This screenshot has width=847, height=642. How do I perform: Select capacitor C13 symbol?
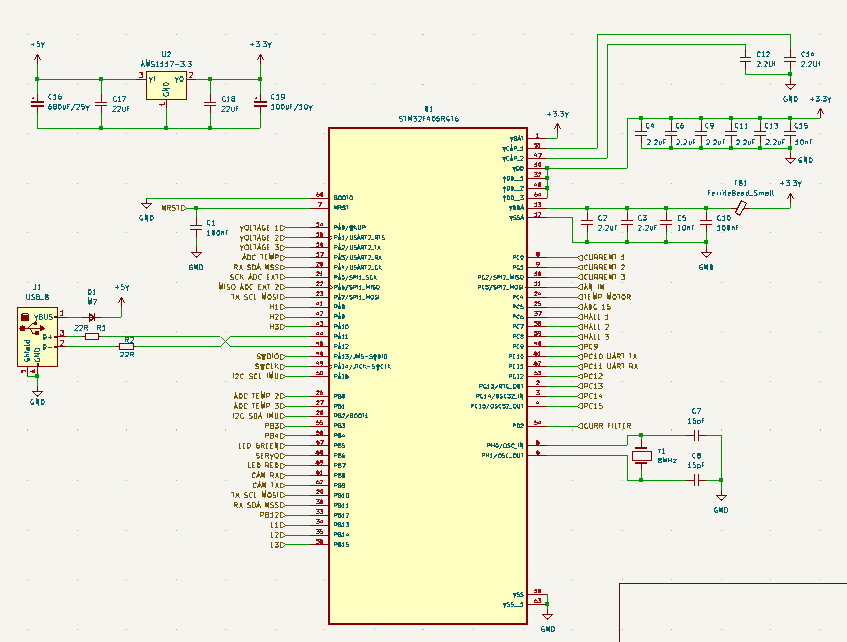tap(760, 132)
